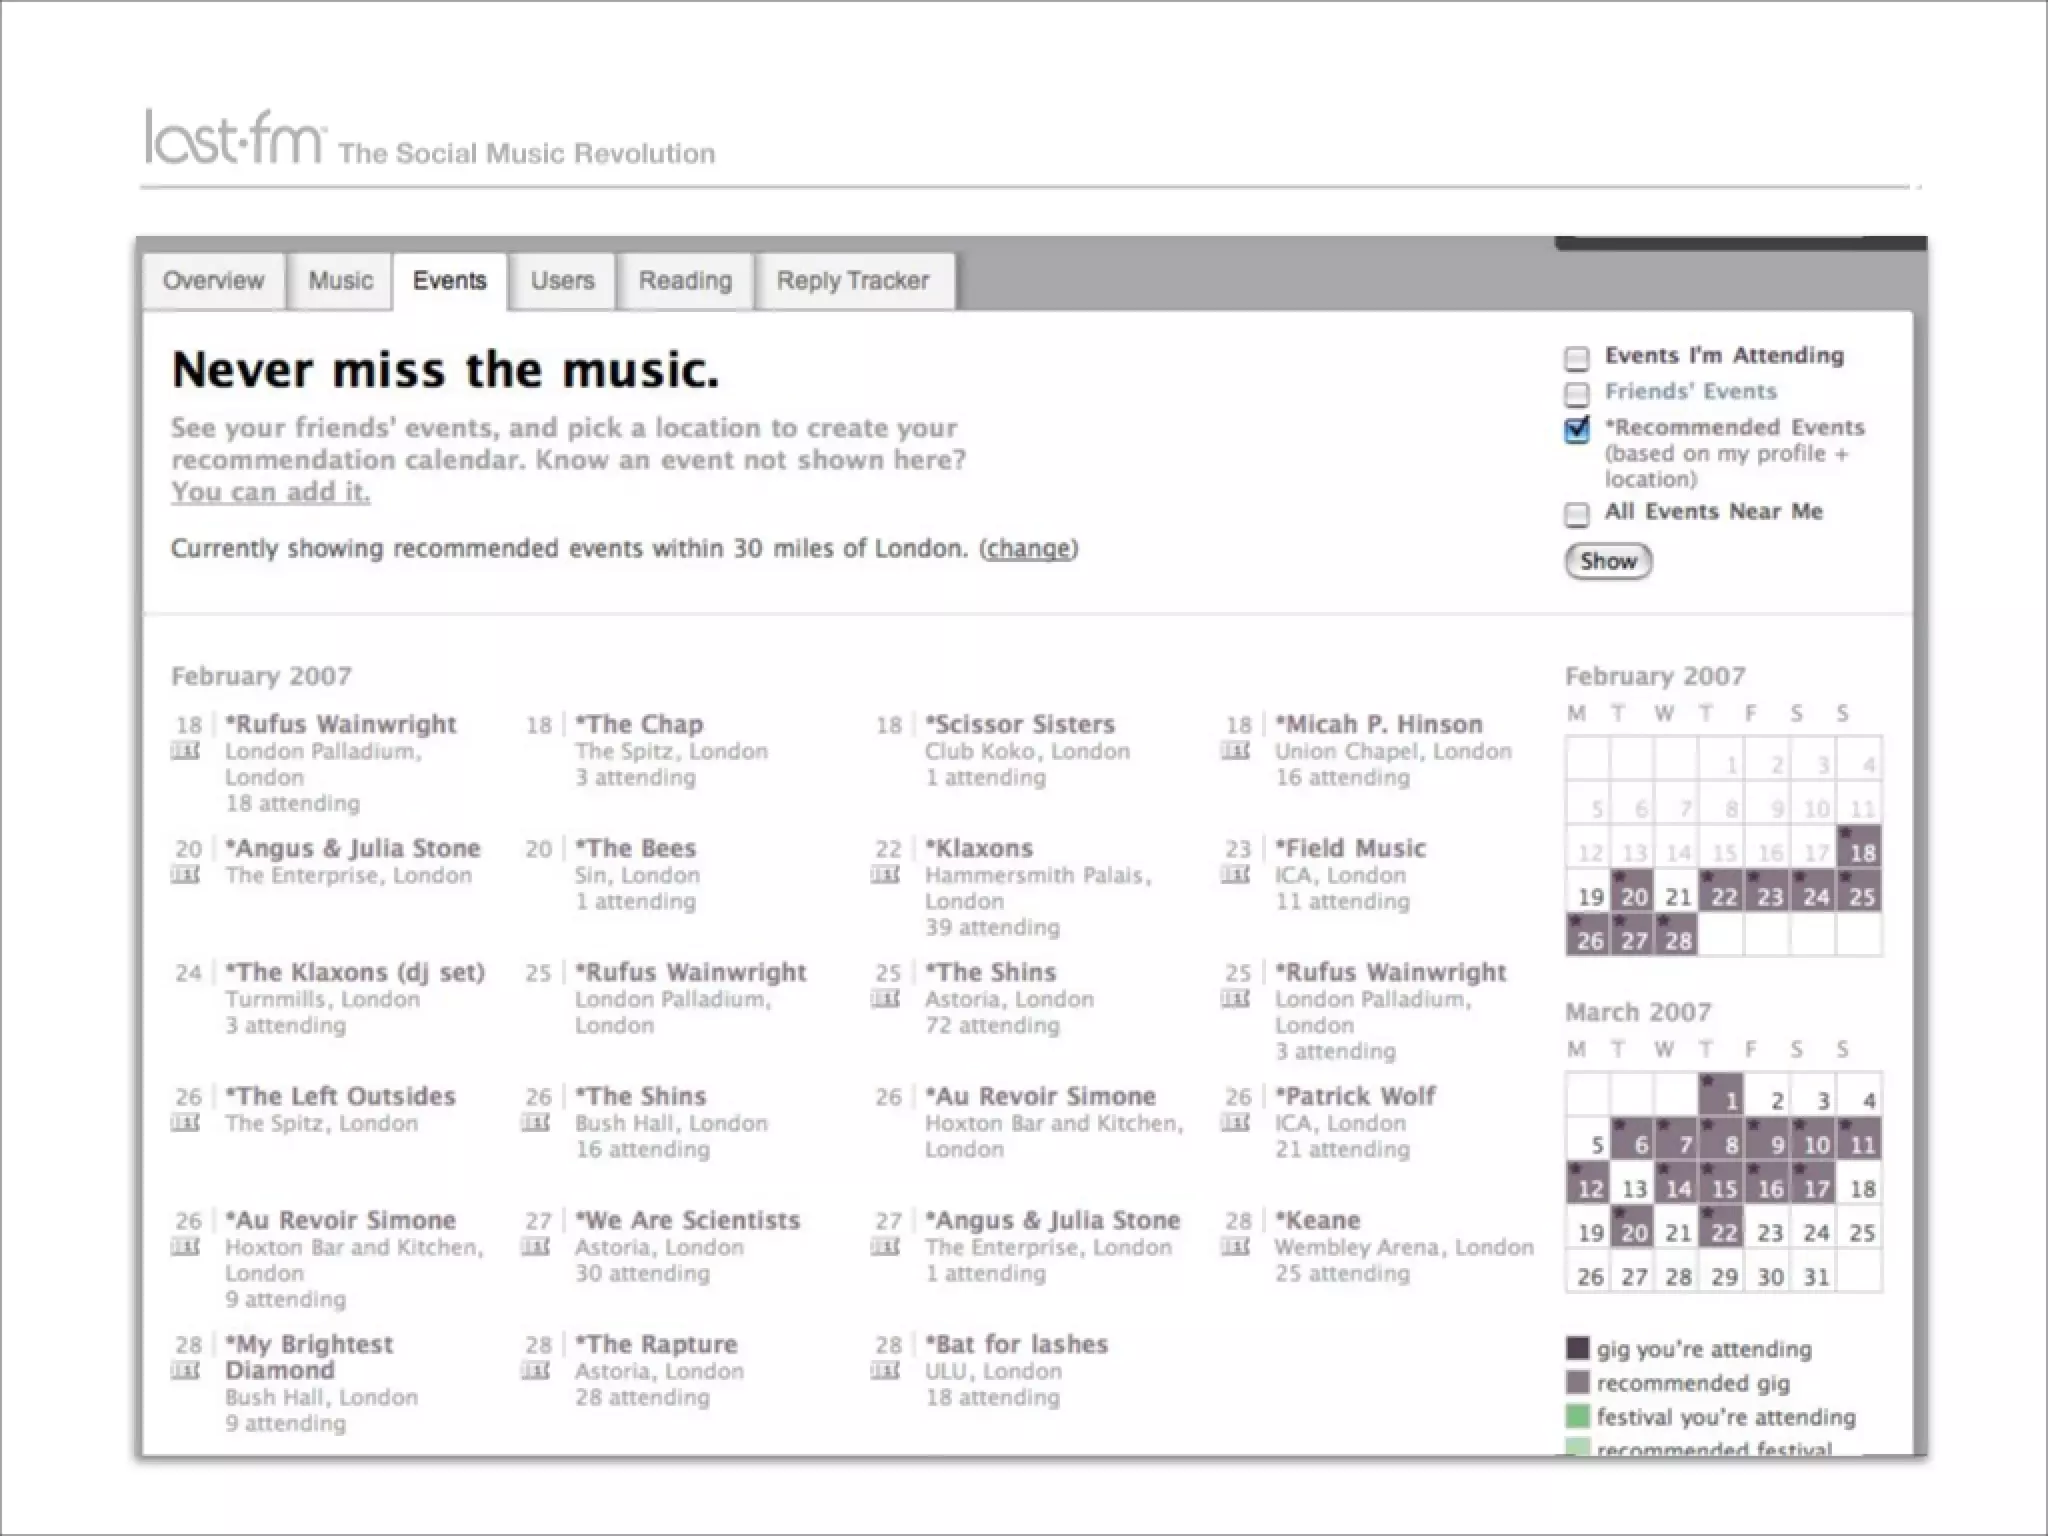
Task: Select the Events tab
Action: (449, 281)
